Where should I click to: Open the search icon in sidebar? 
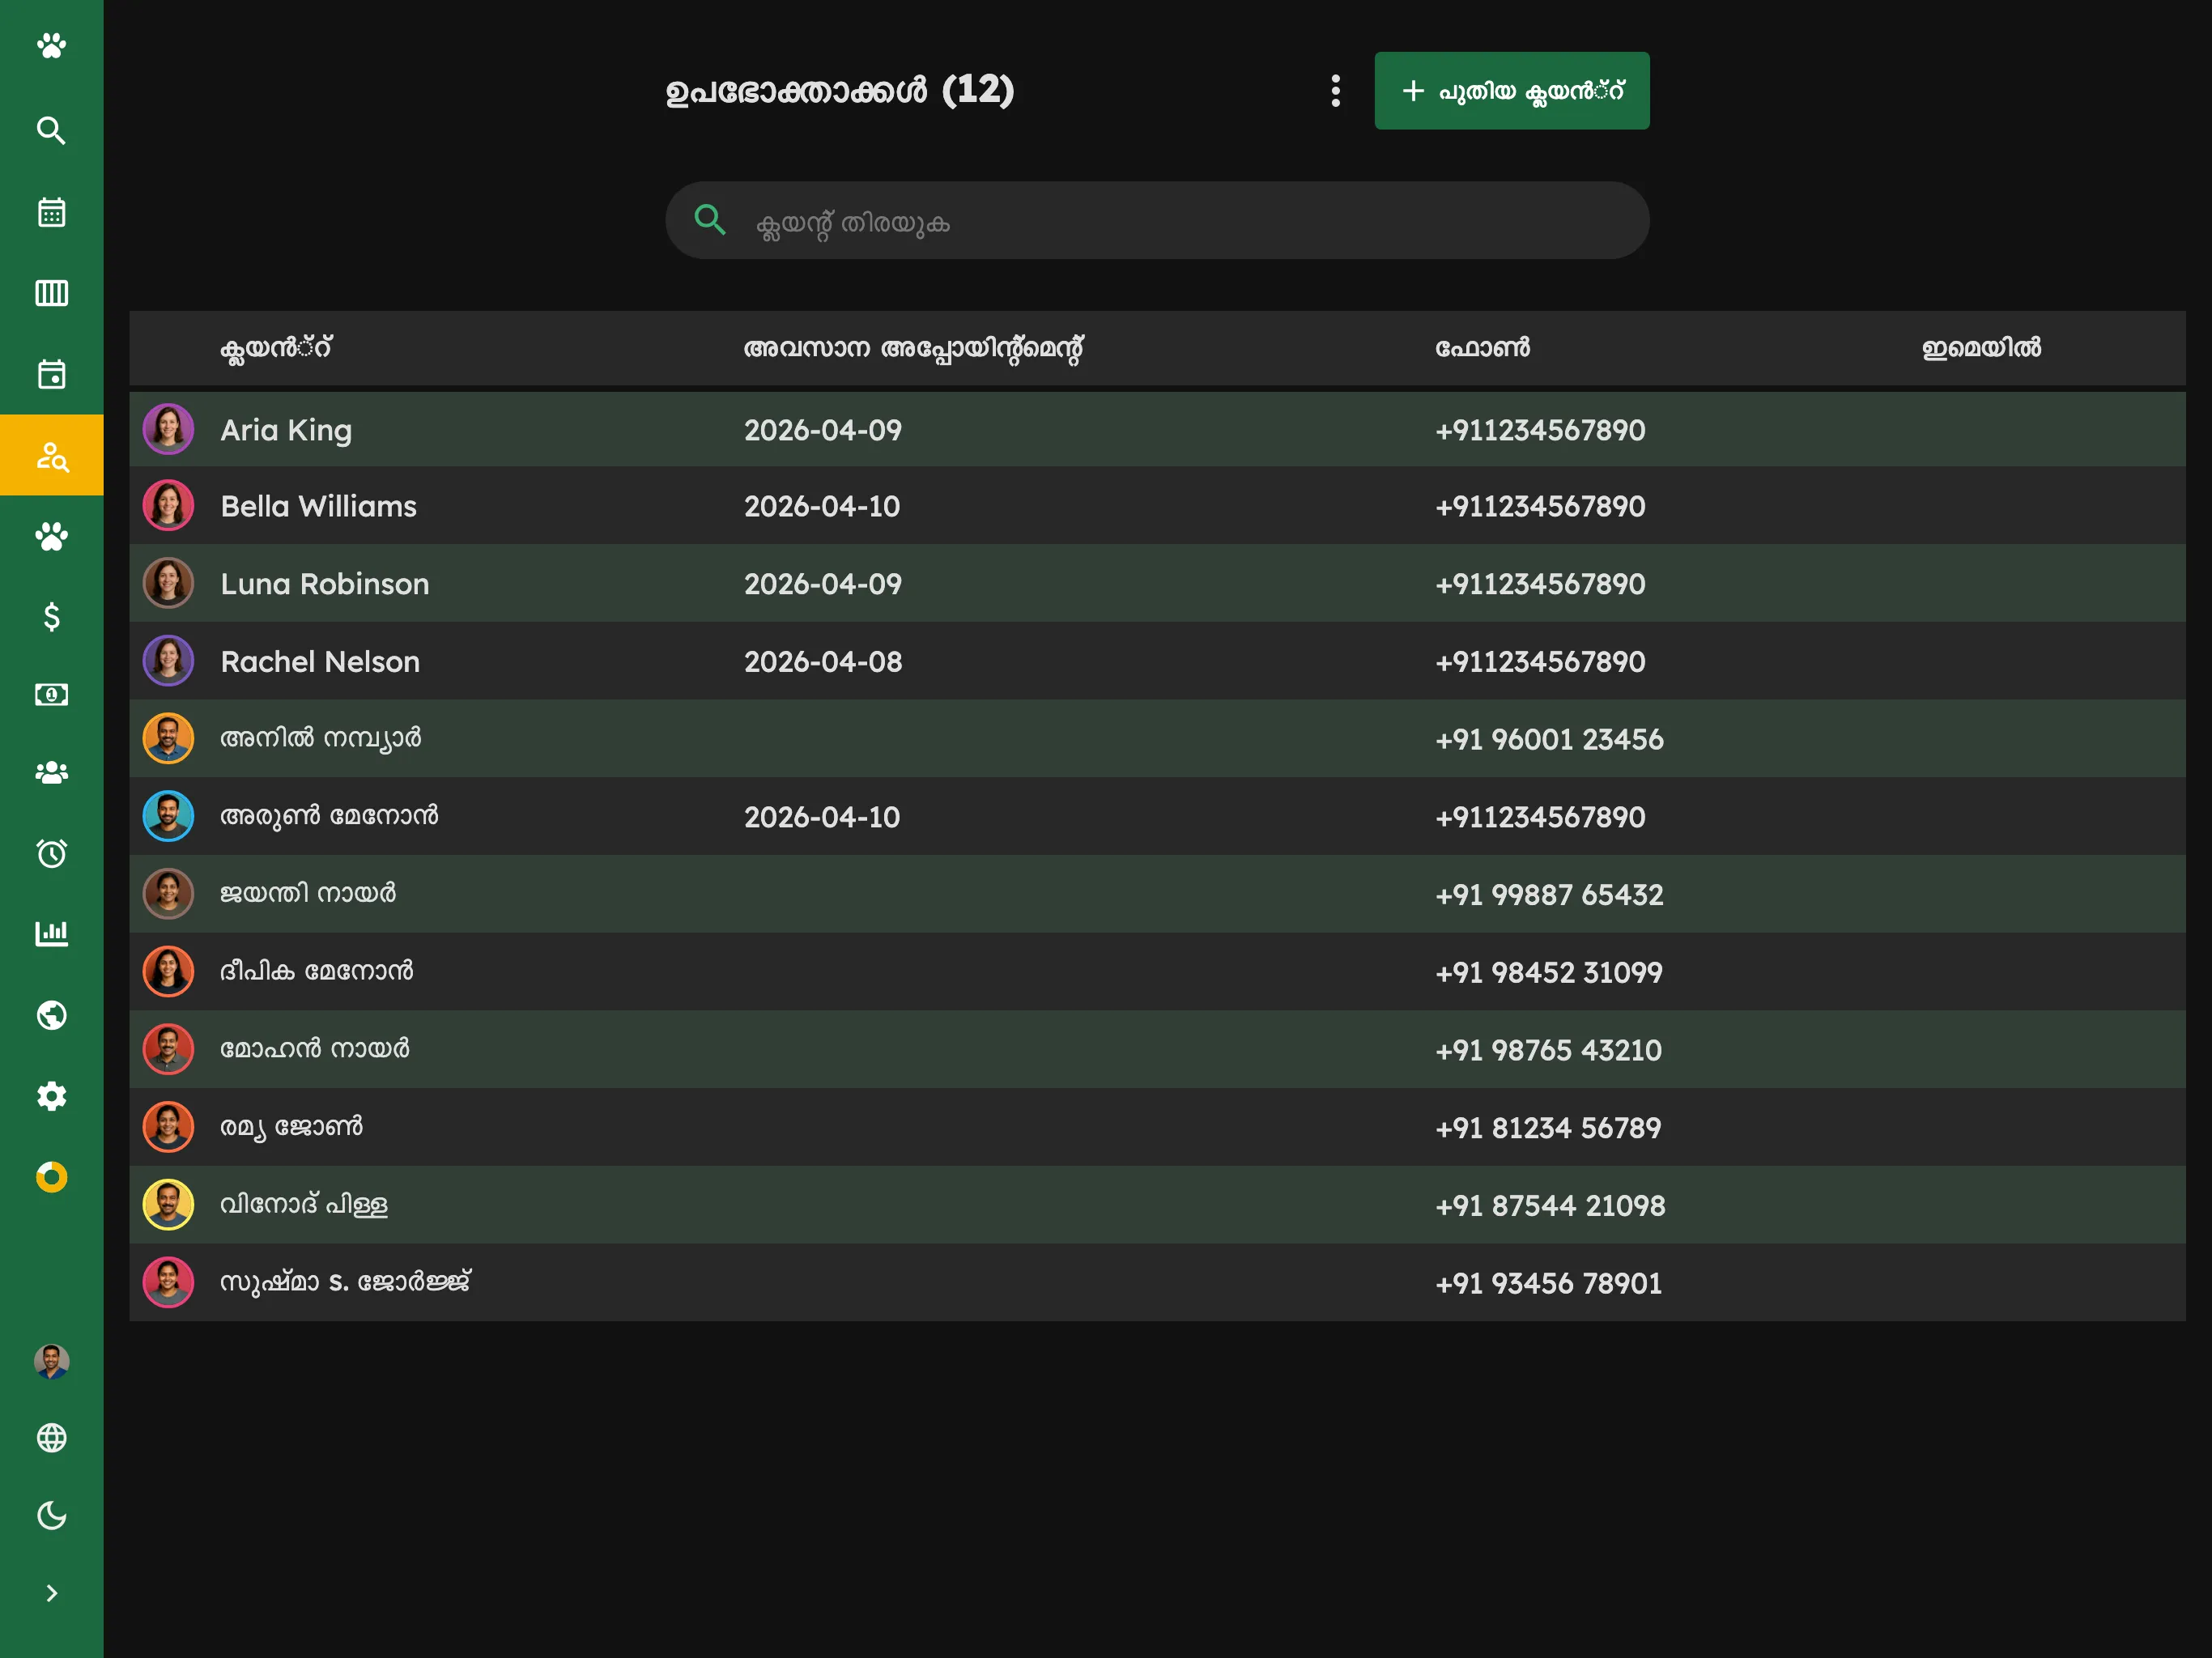tap(51, 130)
